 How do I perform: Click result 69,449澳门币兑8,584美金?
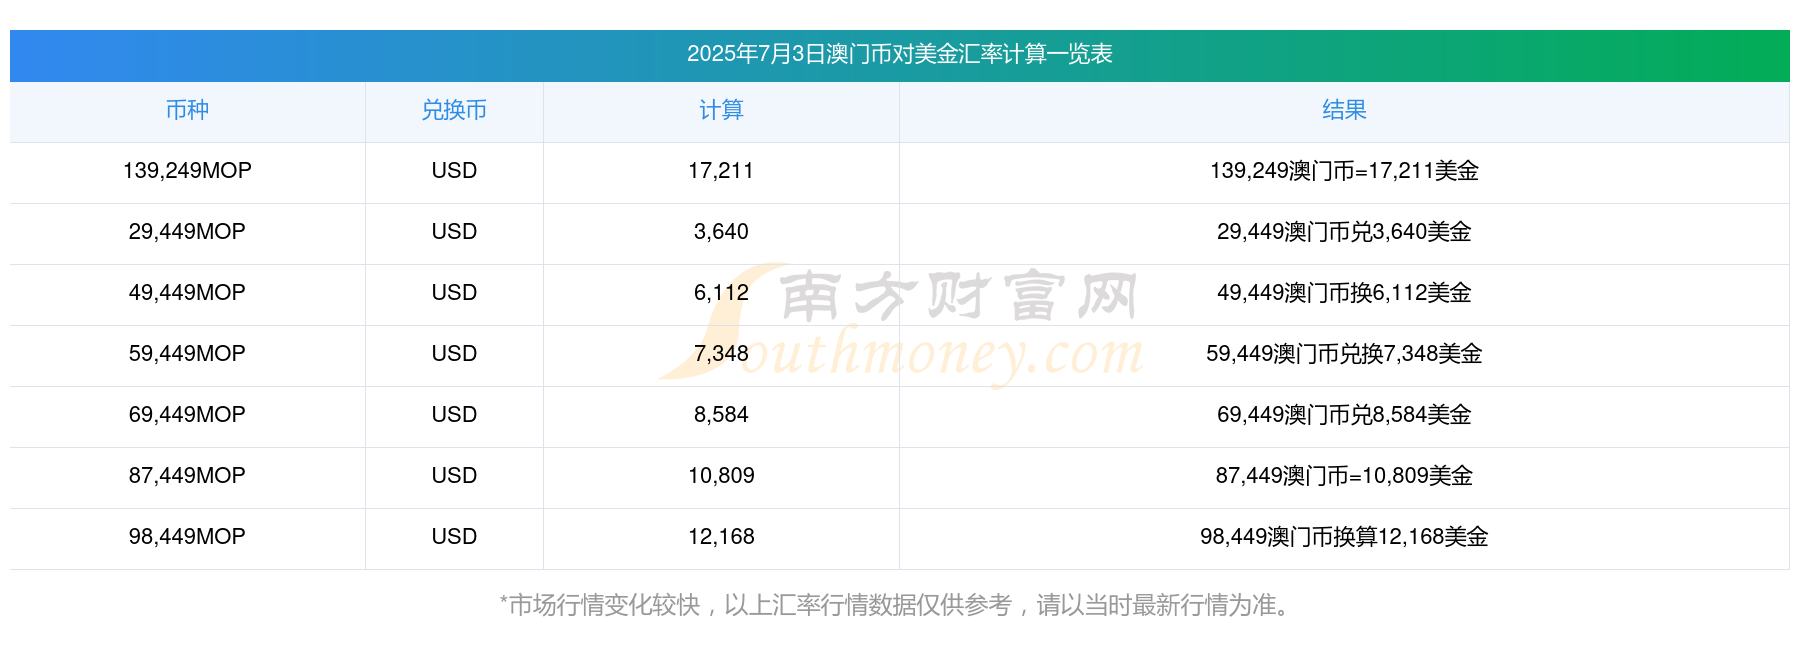1344,415
